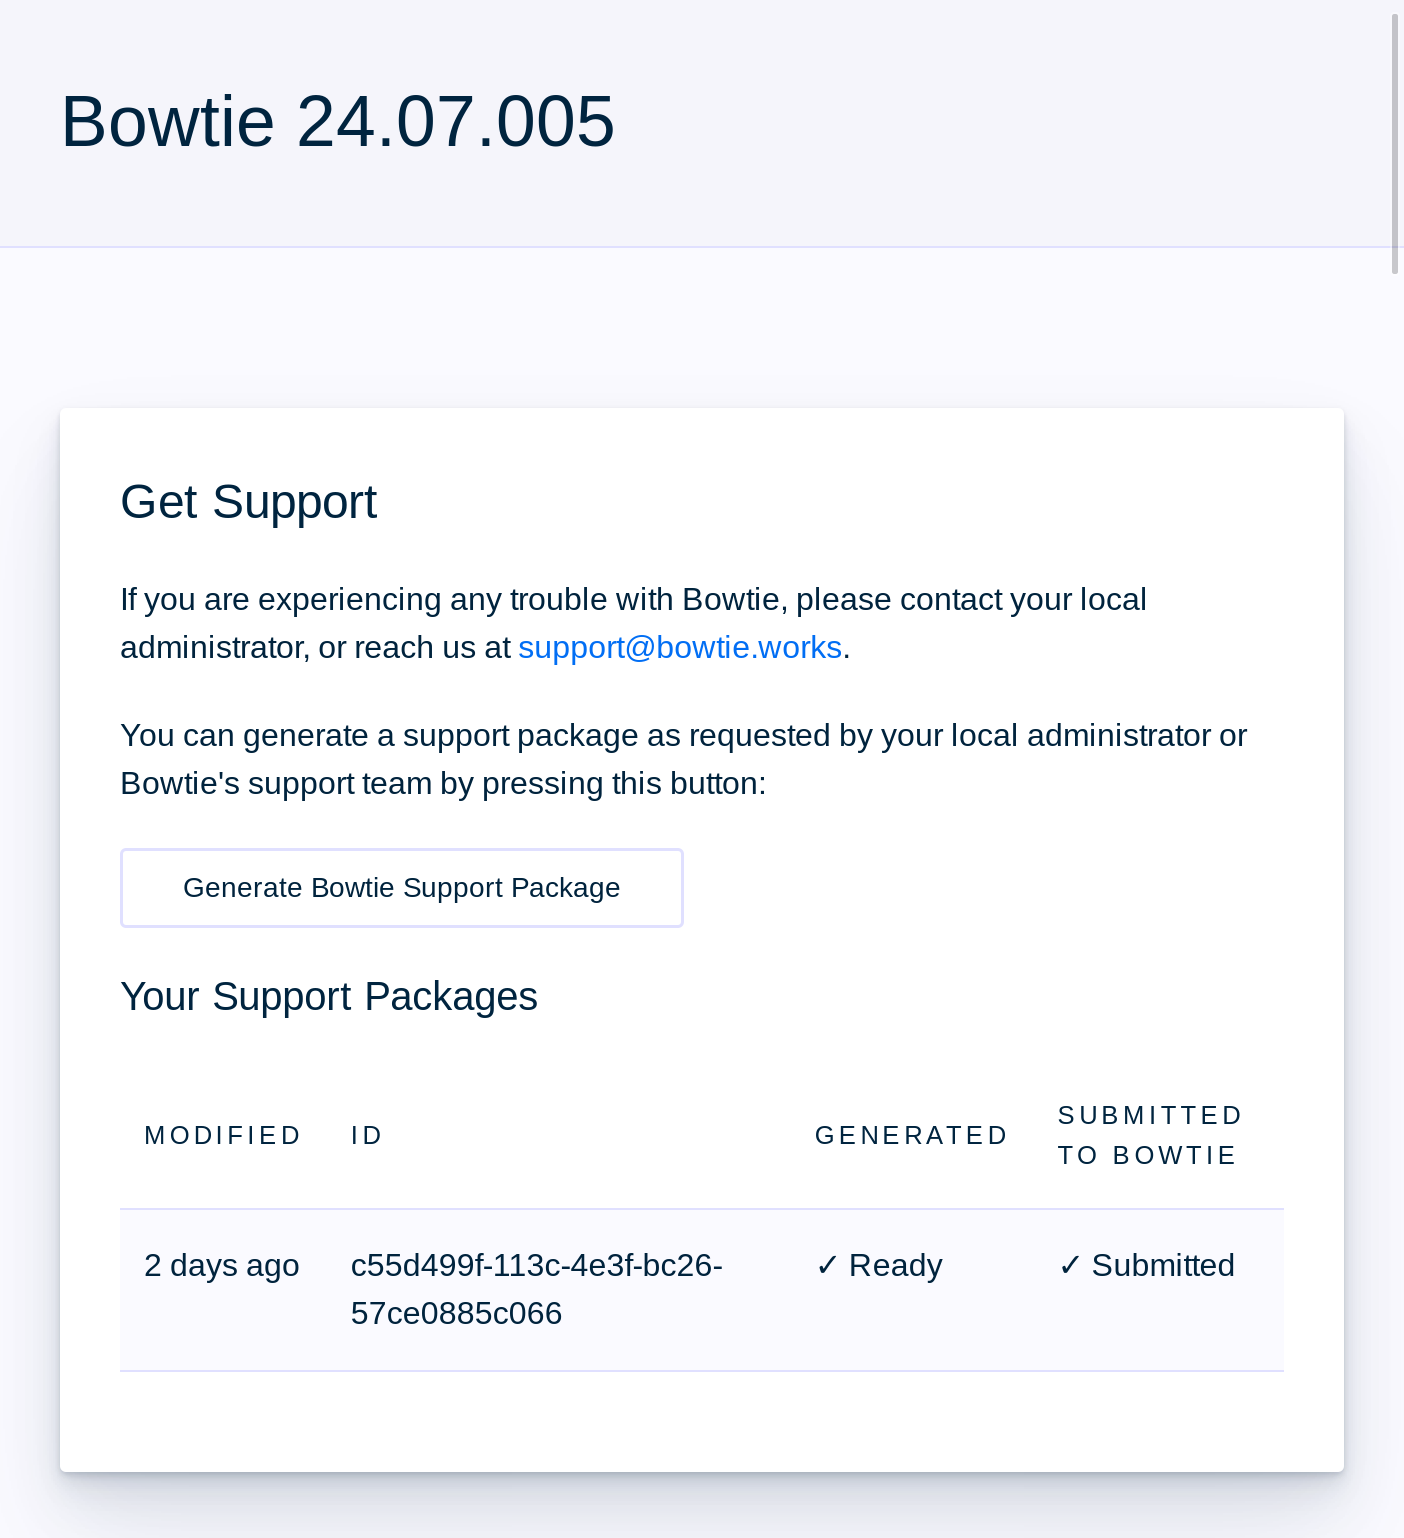Click the SUBMITTED TO BOWTIE column header
The height and width of the screenshot is (1538, 1404).
pos(1150,1136)
